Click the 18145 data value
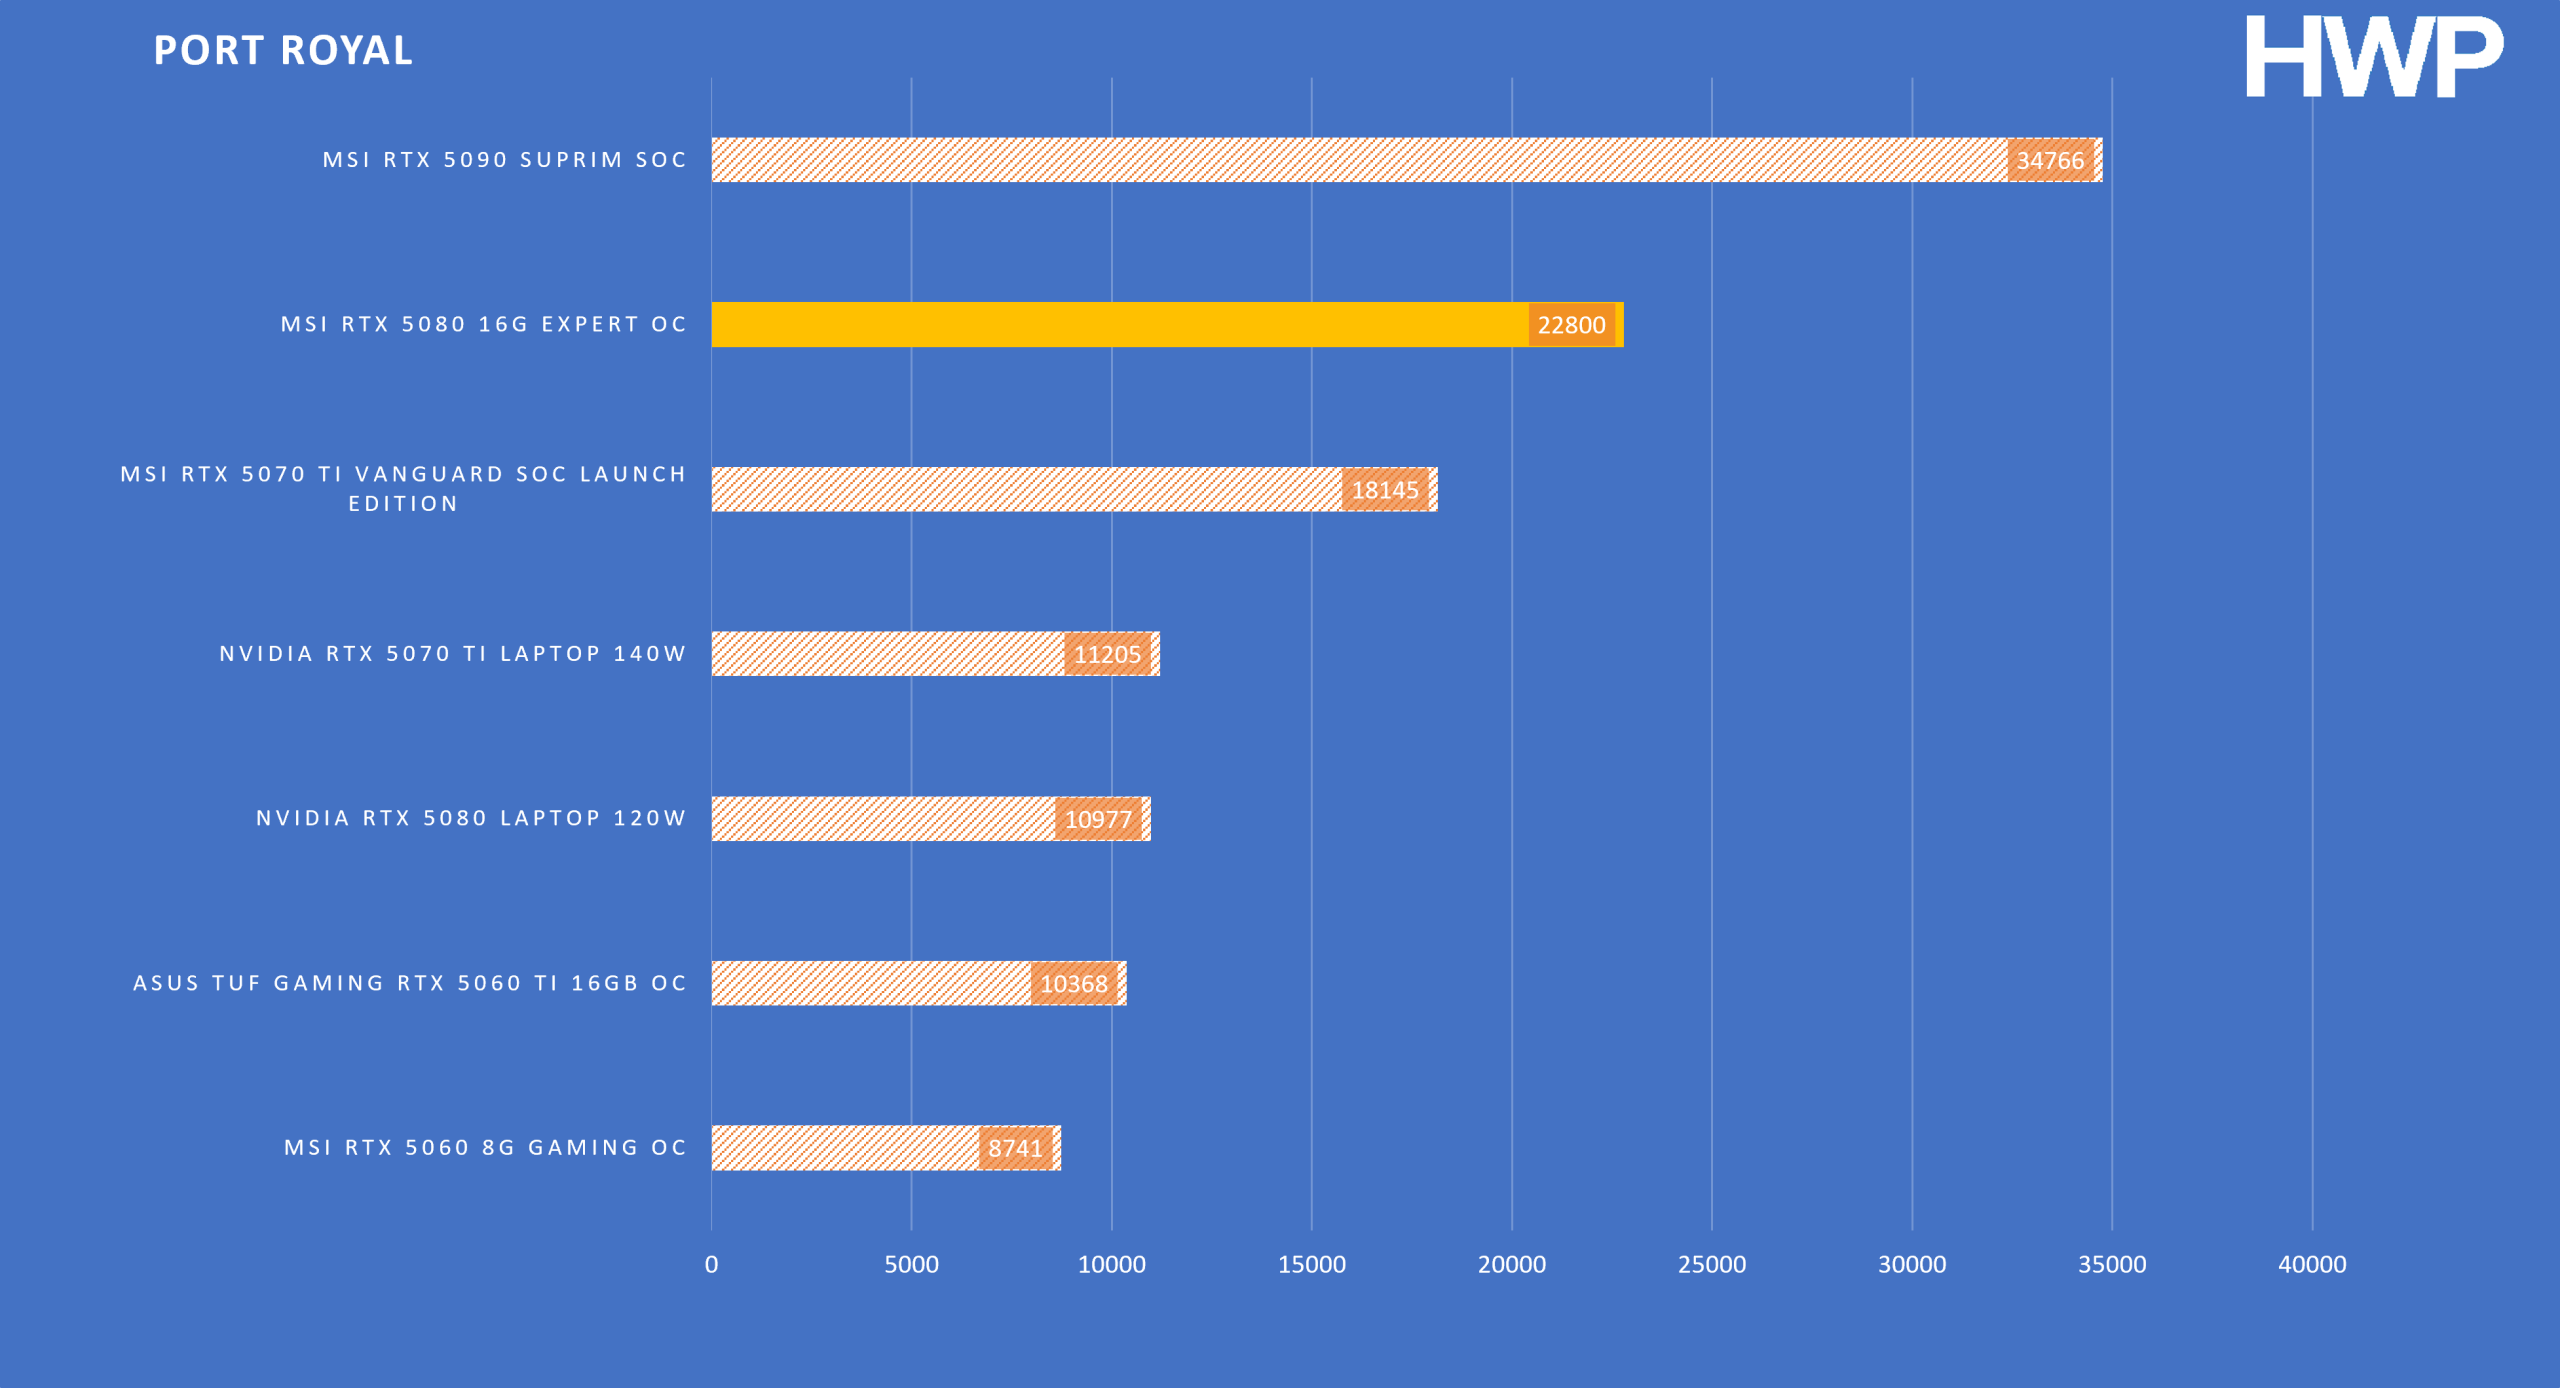The image size is (2560, 1388). [x=1385, y=490]
